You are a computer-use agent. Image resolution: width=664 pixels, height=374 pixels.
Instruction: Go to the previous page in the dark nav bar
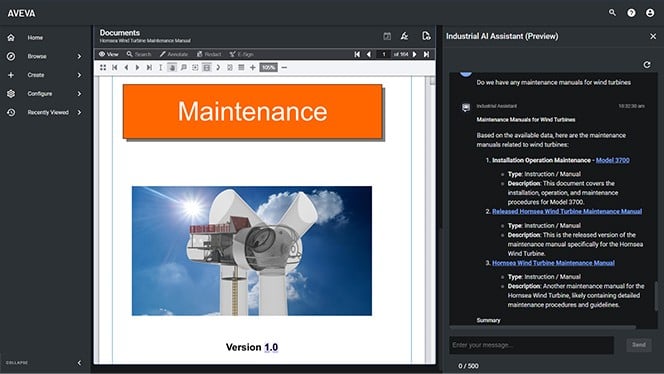coord(368,54)
